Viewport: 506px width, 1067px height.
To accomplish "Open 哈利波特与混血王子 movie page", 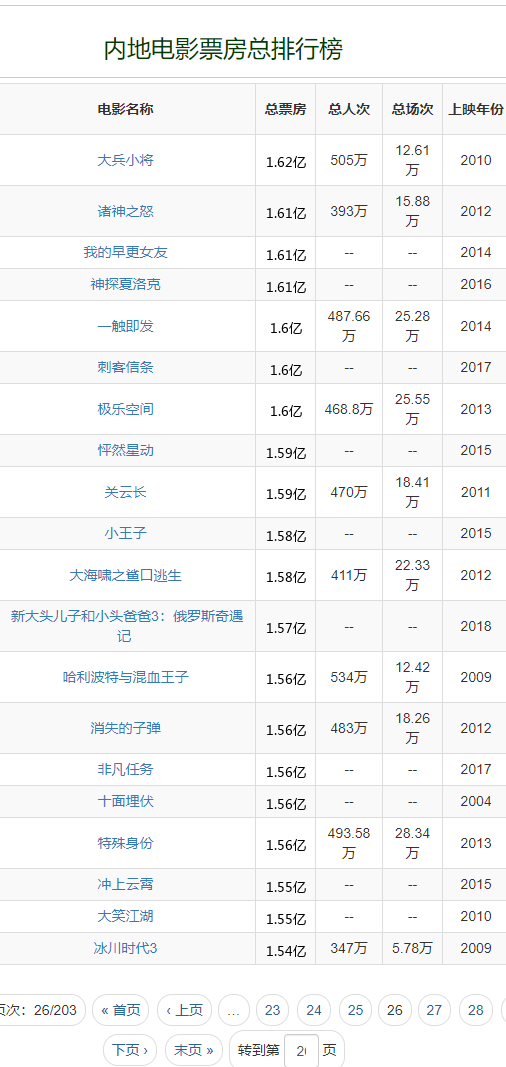I will [x=126, y=677].
